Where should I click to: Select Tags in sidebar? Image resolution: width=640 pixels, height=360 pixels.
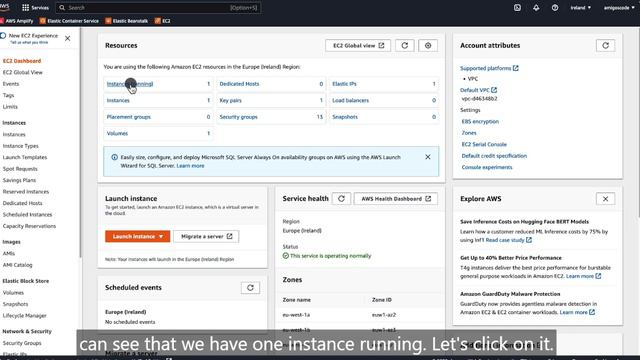[x=8, y=95]
